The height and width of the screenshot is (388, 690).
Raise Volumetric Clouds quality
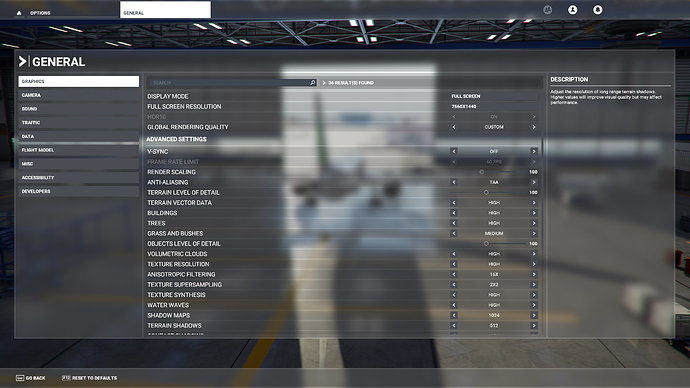[534, 254]
